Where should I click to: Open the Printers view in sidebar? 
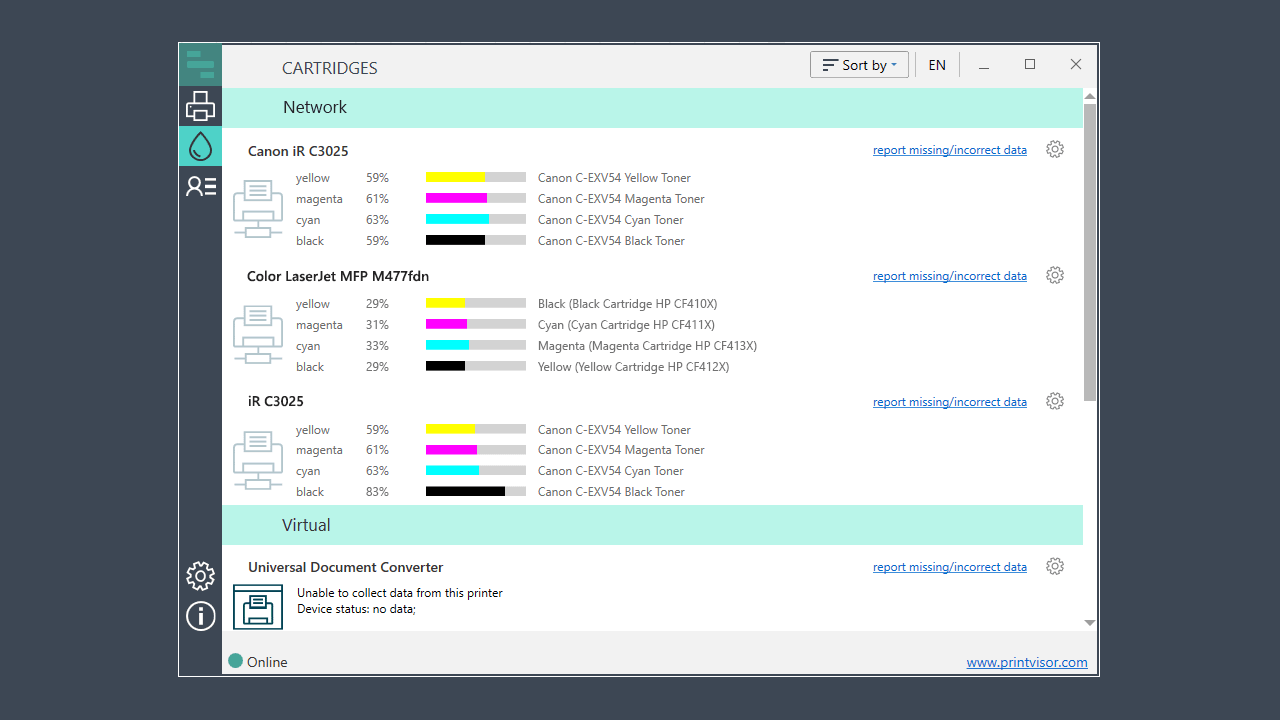click(x=200, y=106)
